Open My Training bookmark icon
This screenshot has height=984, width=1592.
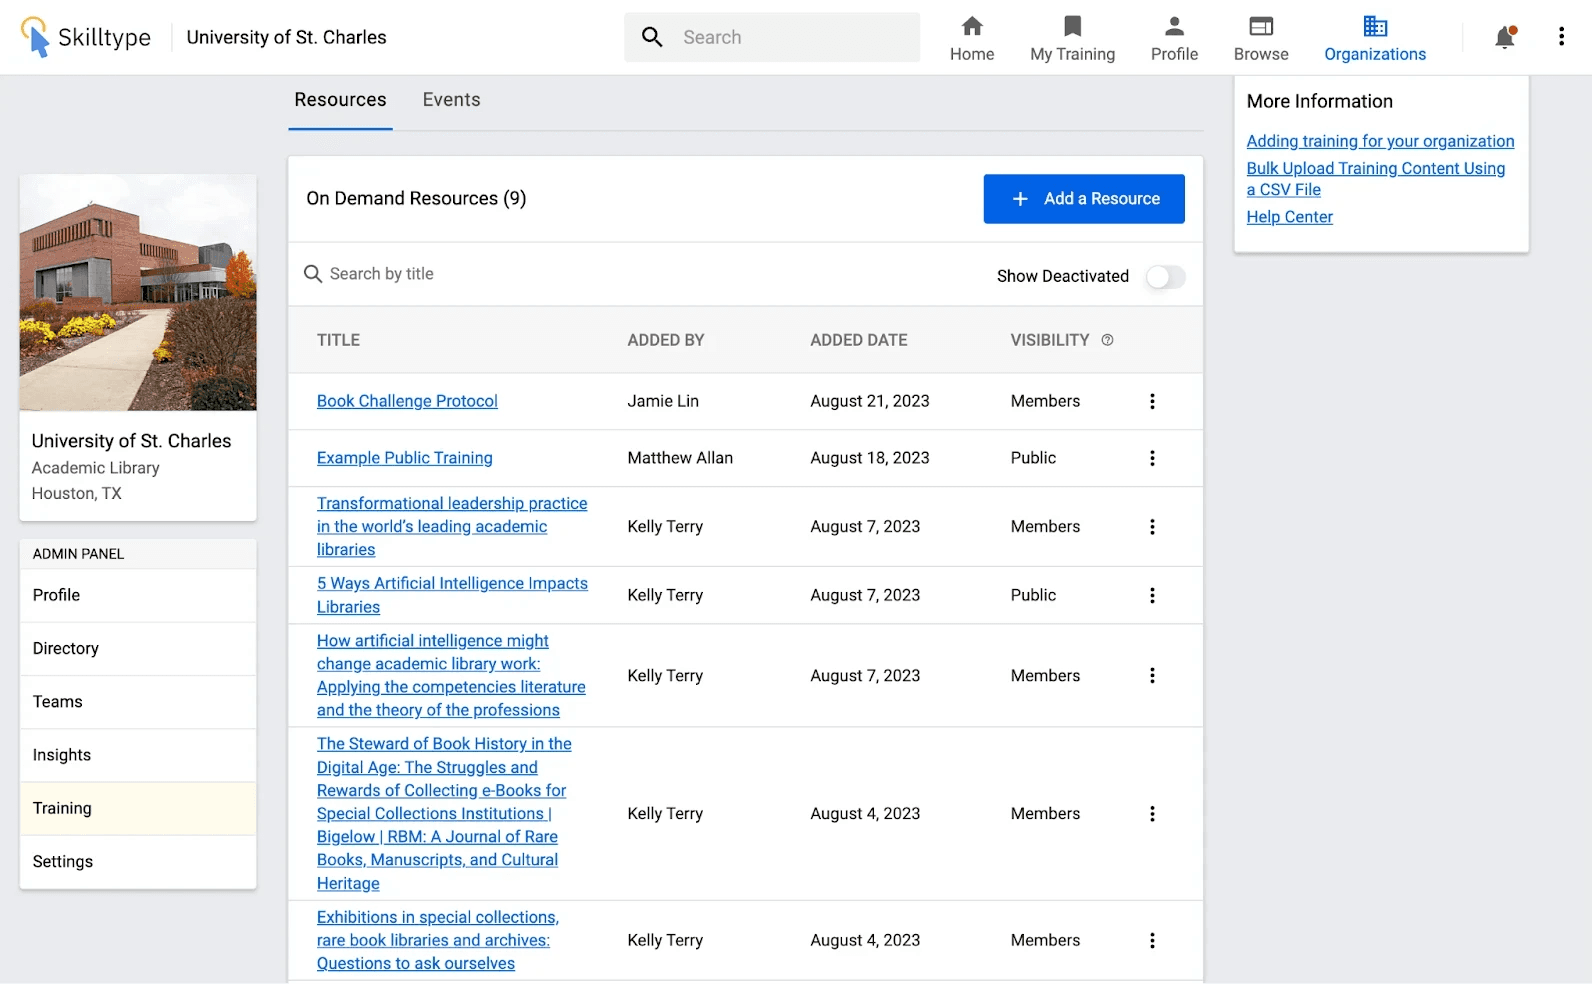(x=1072, y=26)
